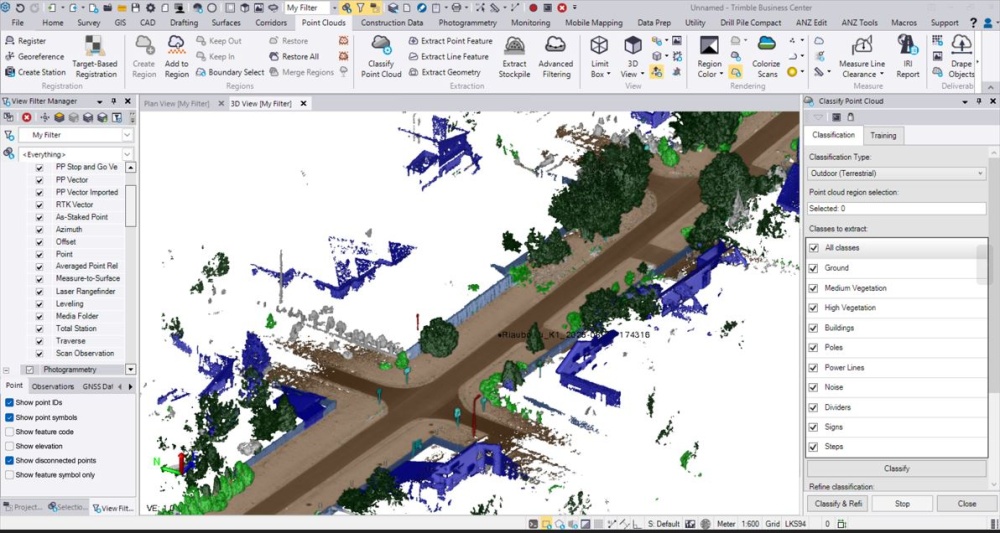Switch to the Training tab

point(883,135)
